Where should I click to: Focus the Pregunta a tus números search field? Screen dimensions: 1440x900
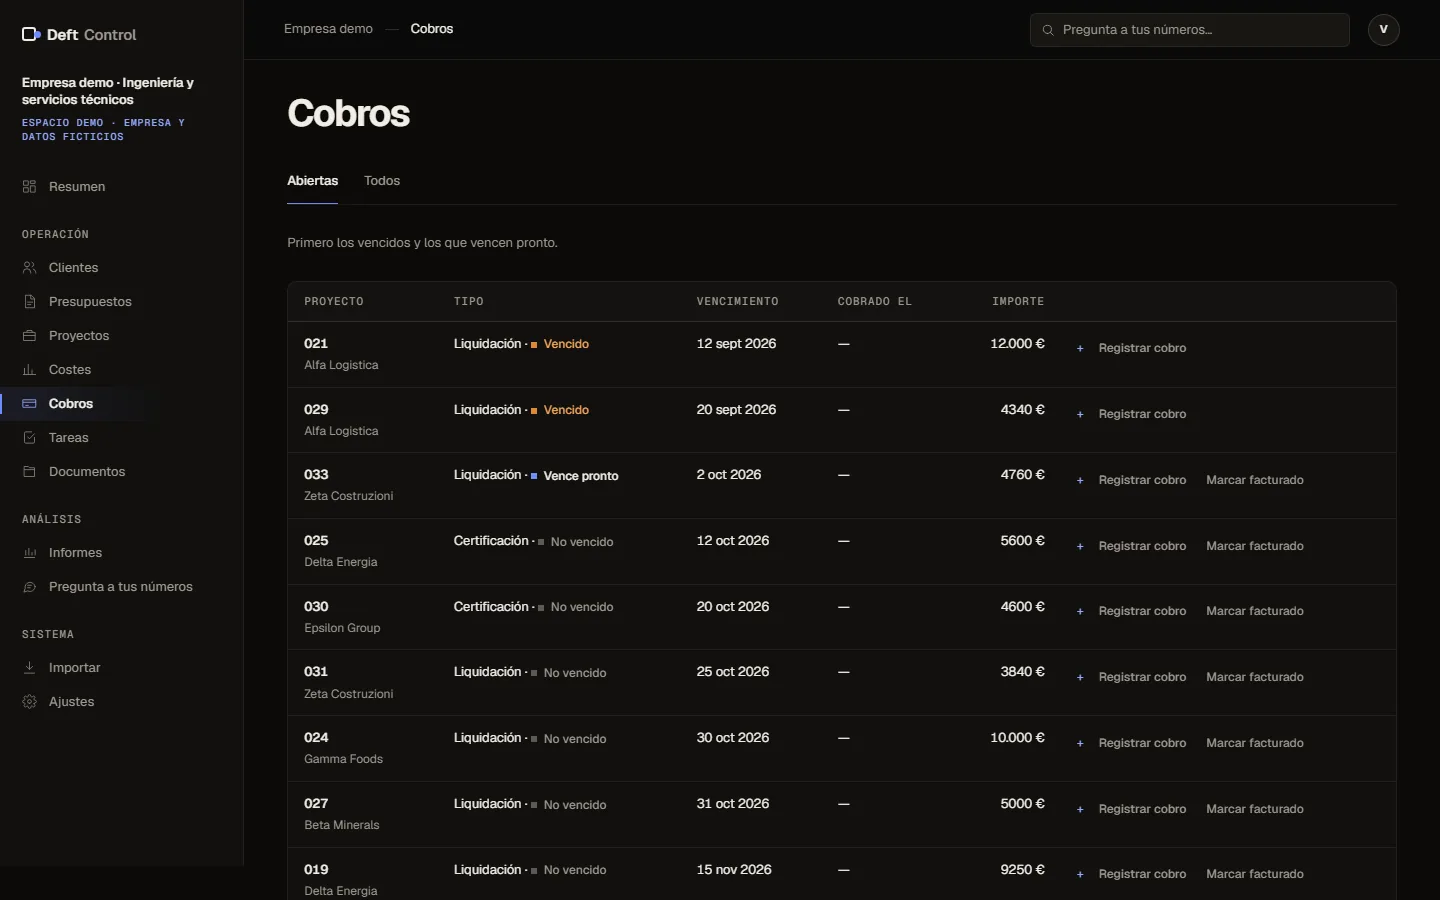point(1190,30)
